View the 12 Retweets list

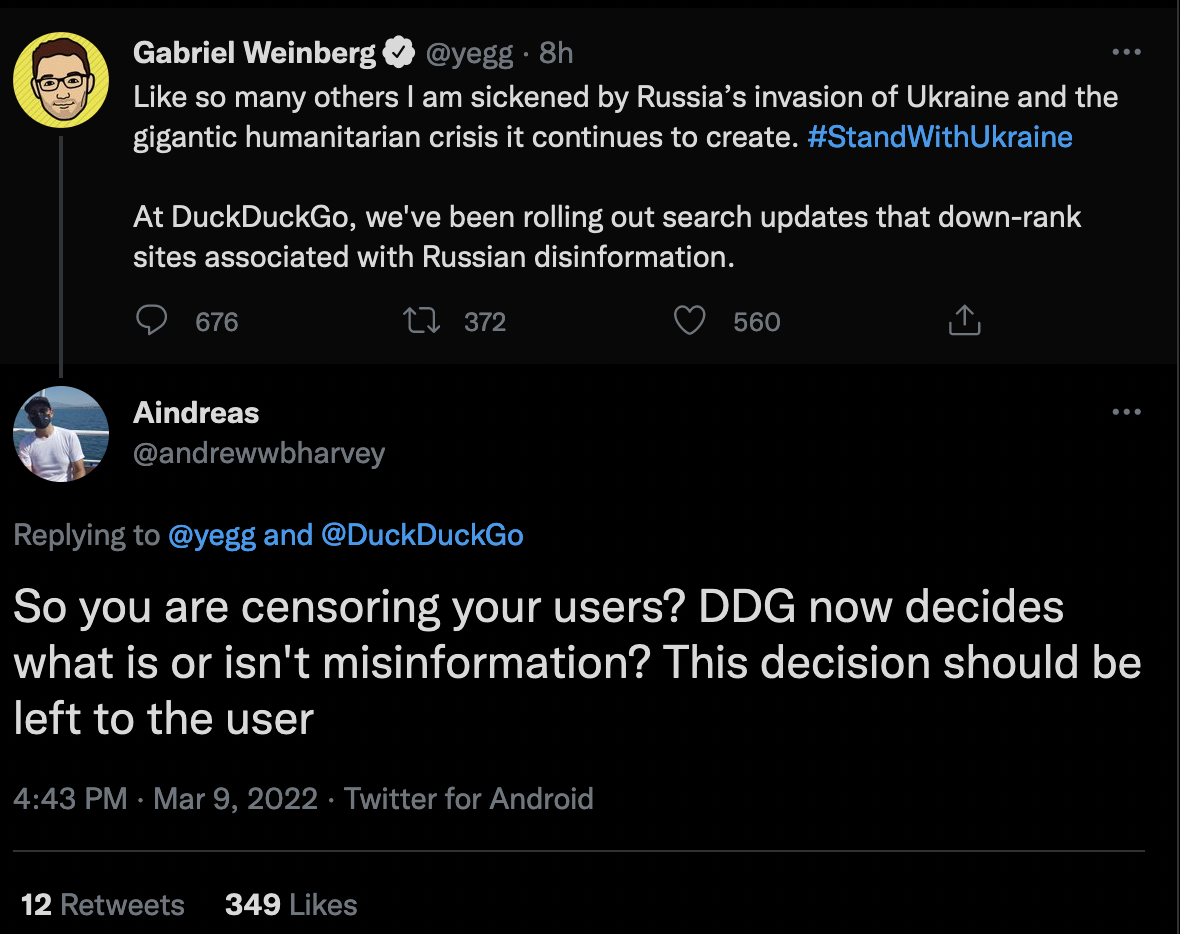pos(102,905)
